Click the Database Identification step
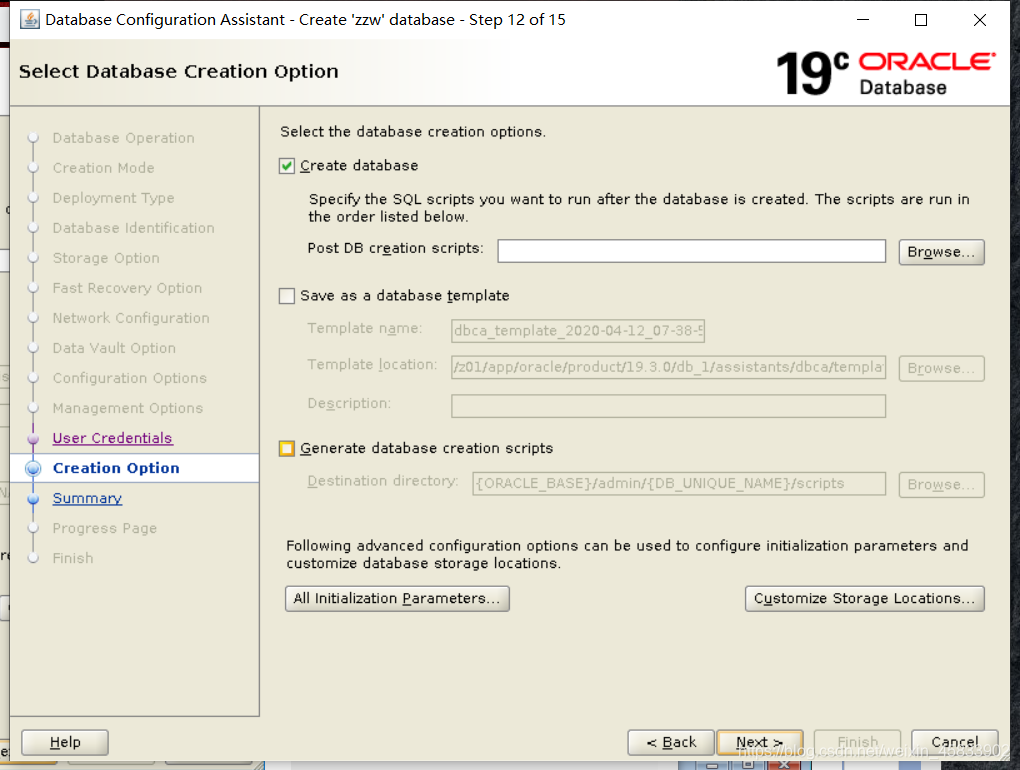Image resolution: width=1020 pixels, height=770 pixels. [x=133, y=228]
